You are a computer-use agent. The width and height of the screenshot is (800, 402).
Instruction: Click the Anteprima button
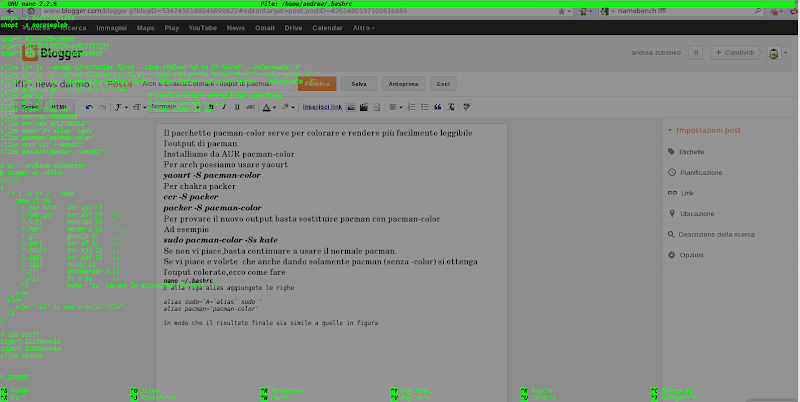[403, 84]
